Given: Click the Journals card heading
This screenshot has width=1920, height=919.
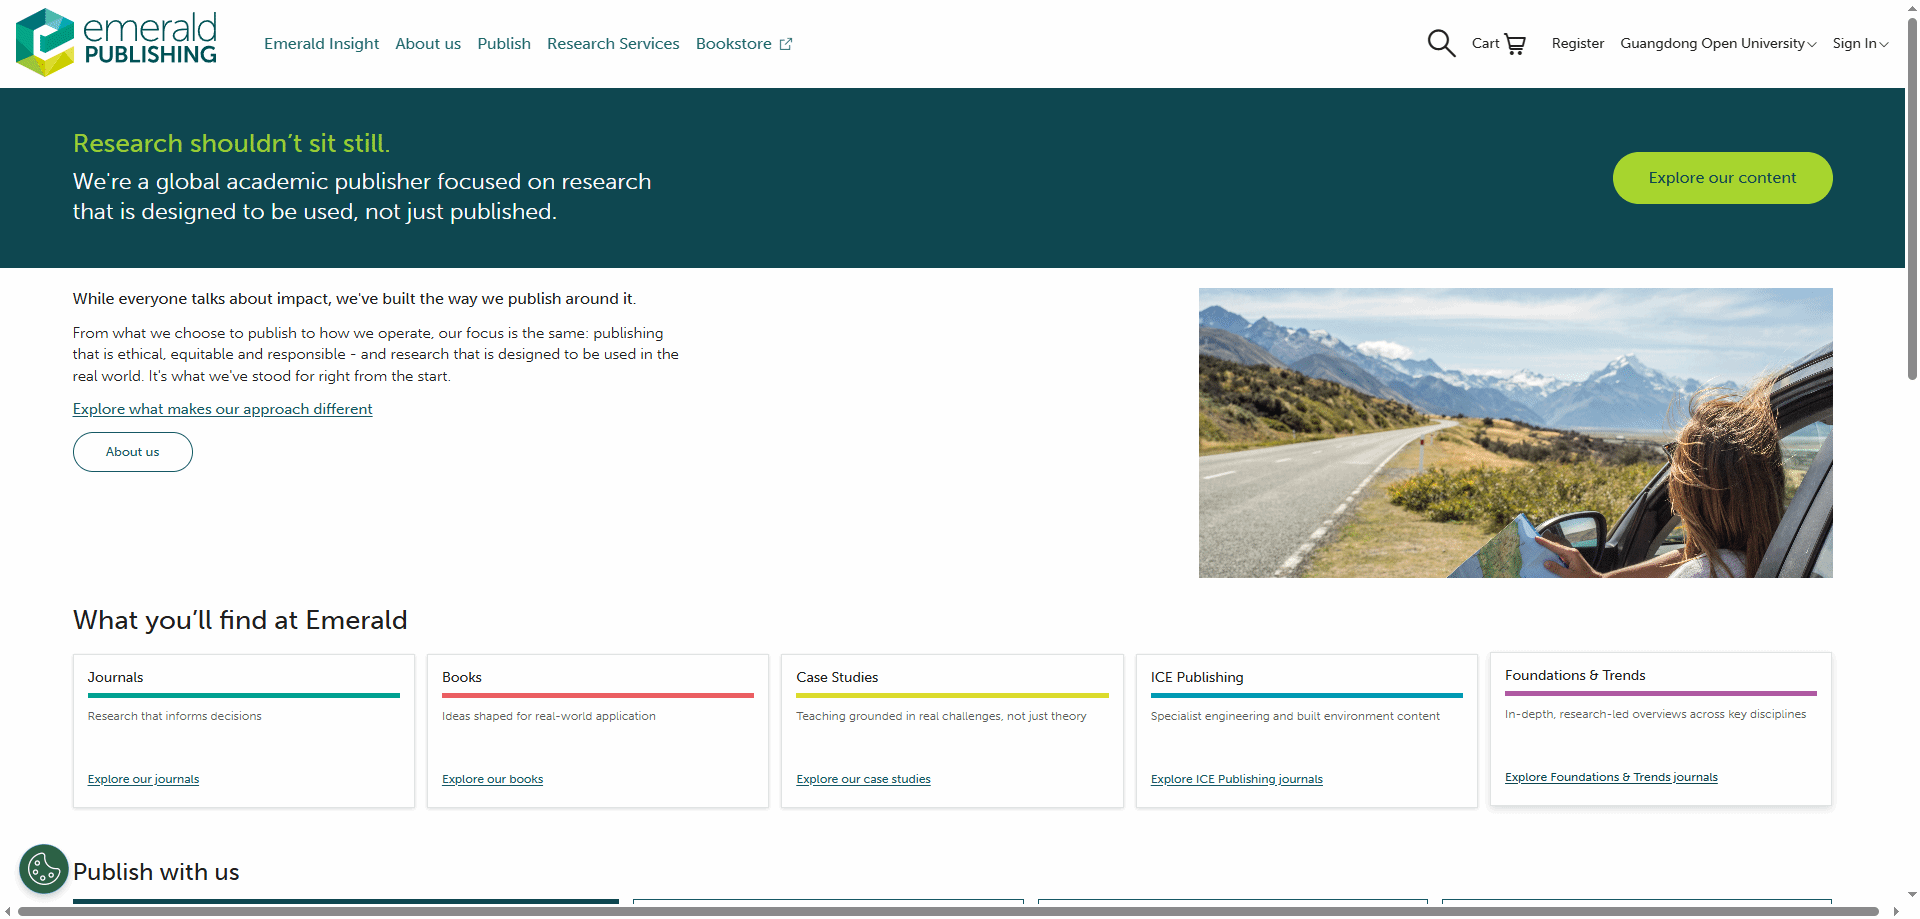Looking at the screenshot, I should click(x=115, y=677).
